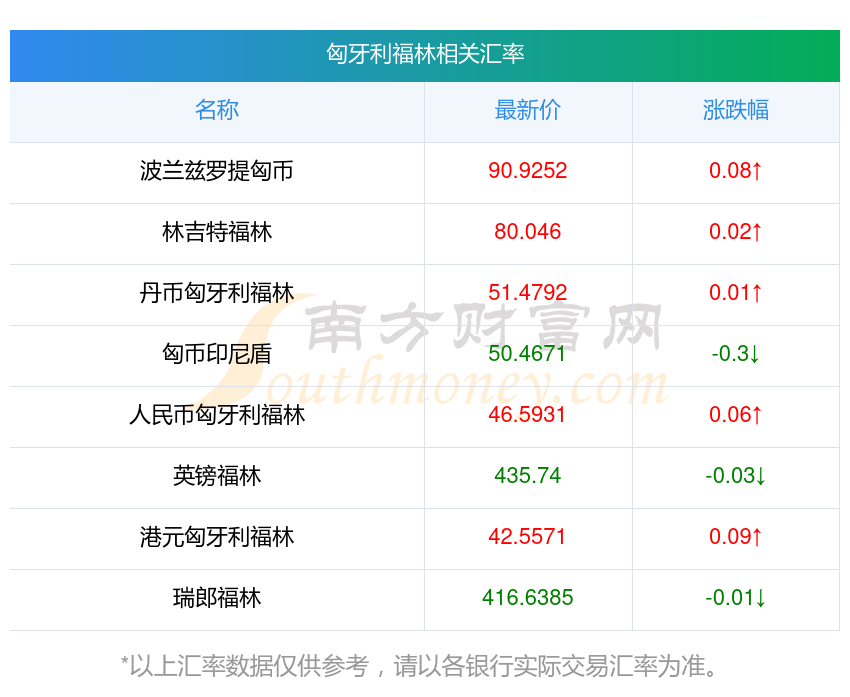This screenshot has height=697, width=850.
Task: Click the change value 0.01↑
Action: (x=736, y=293)
